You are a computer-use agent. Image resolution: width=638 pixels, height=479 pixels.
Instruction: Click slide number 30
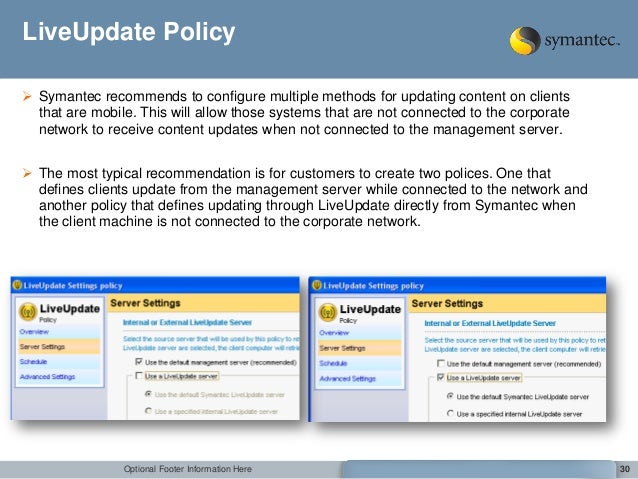pyautogui.click(x=625, y=469)
